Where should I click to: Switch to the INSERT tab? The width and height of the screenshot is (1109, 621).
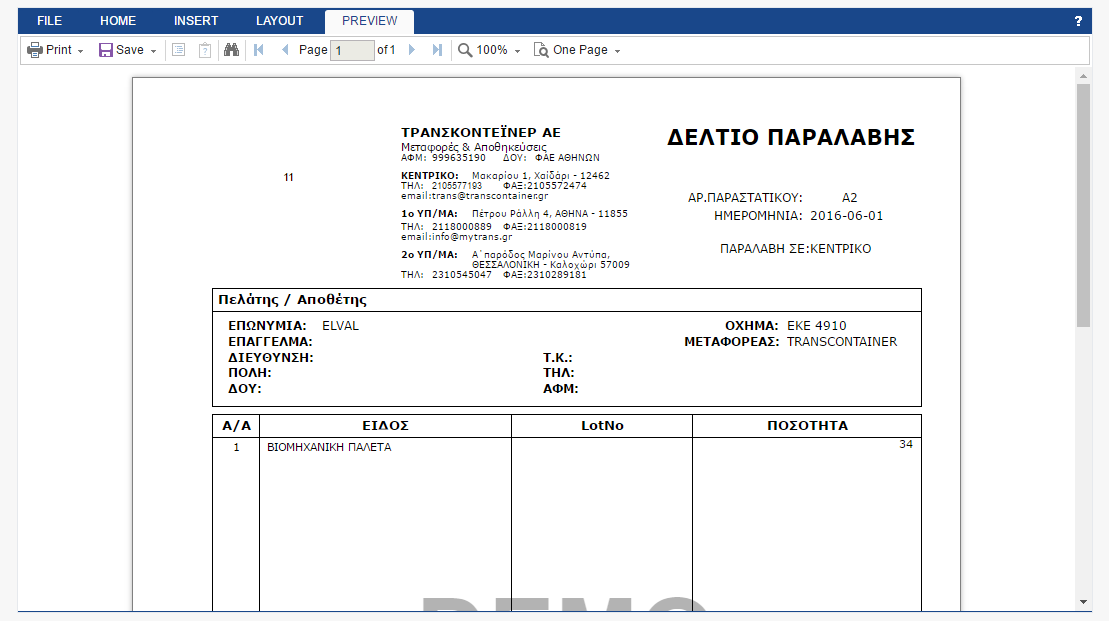[x=196, y=21]
